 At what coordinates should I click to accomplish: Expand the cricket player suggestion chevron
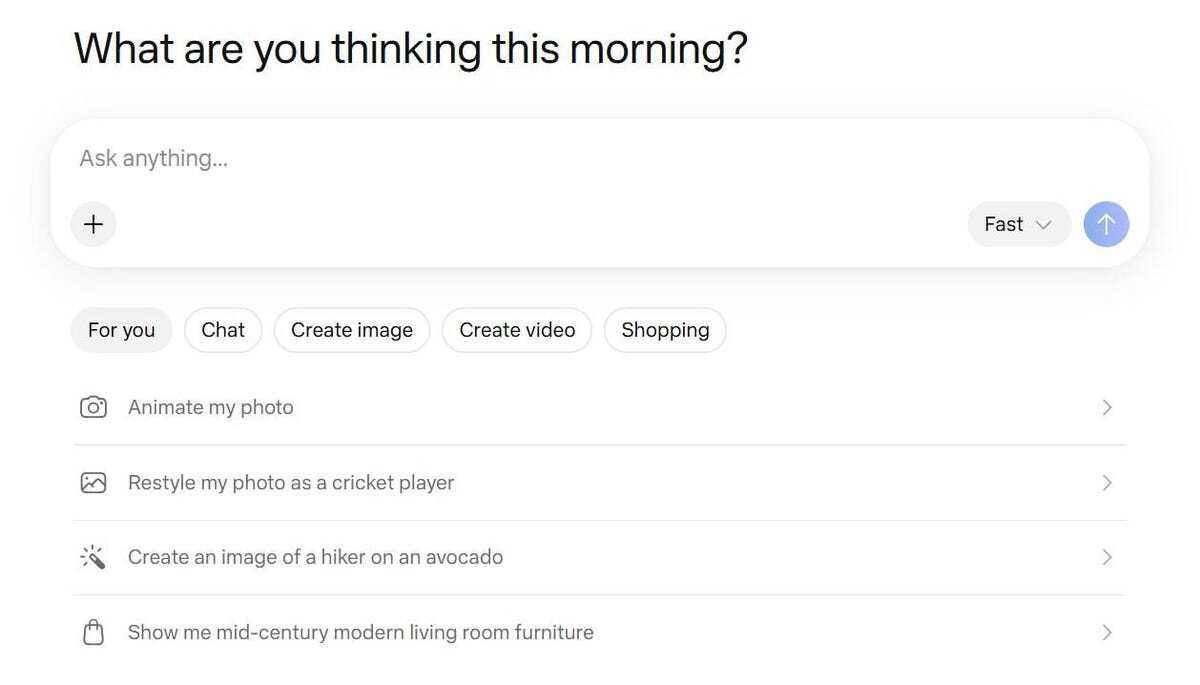(1106, 481)
